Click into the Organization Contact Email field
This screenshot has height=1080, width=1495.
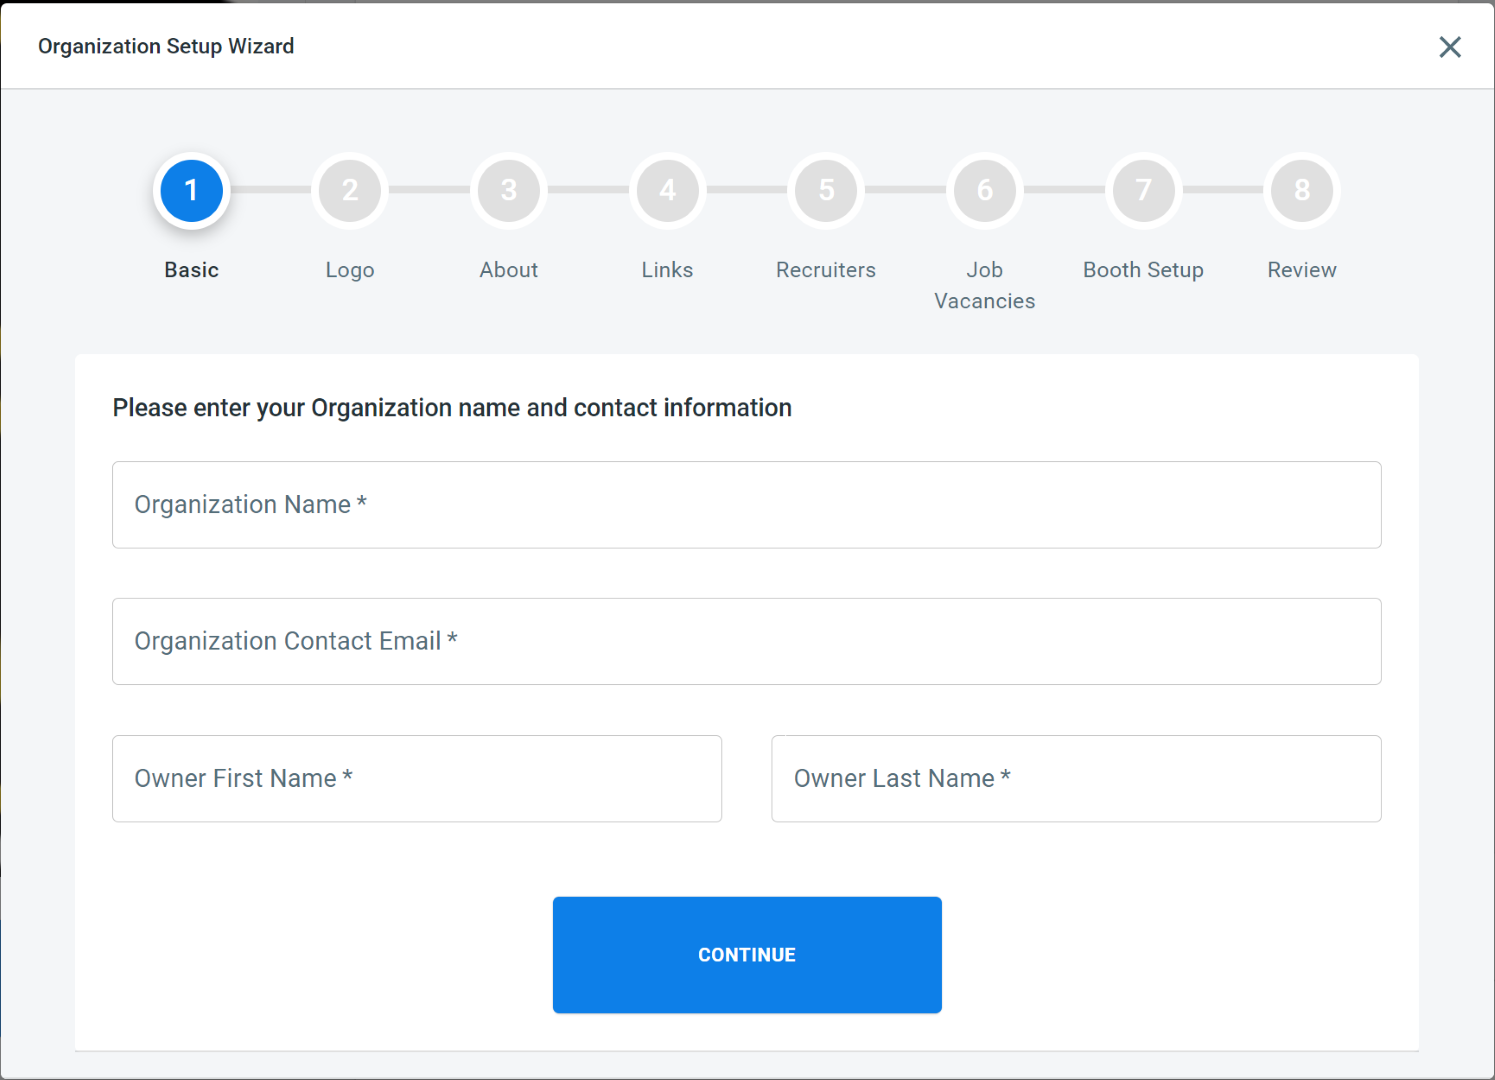(x=746, y=642)
